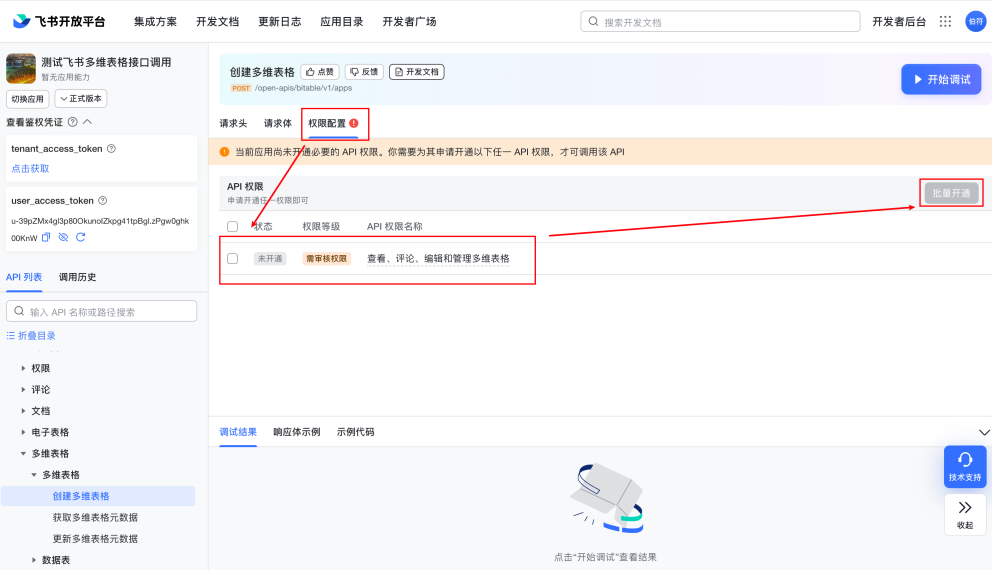This screenshot has height=570, width=992.
Task: Refresh the user_access_token
Action: (80, 237)
